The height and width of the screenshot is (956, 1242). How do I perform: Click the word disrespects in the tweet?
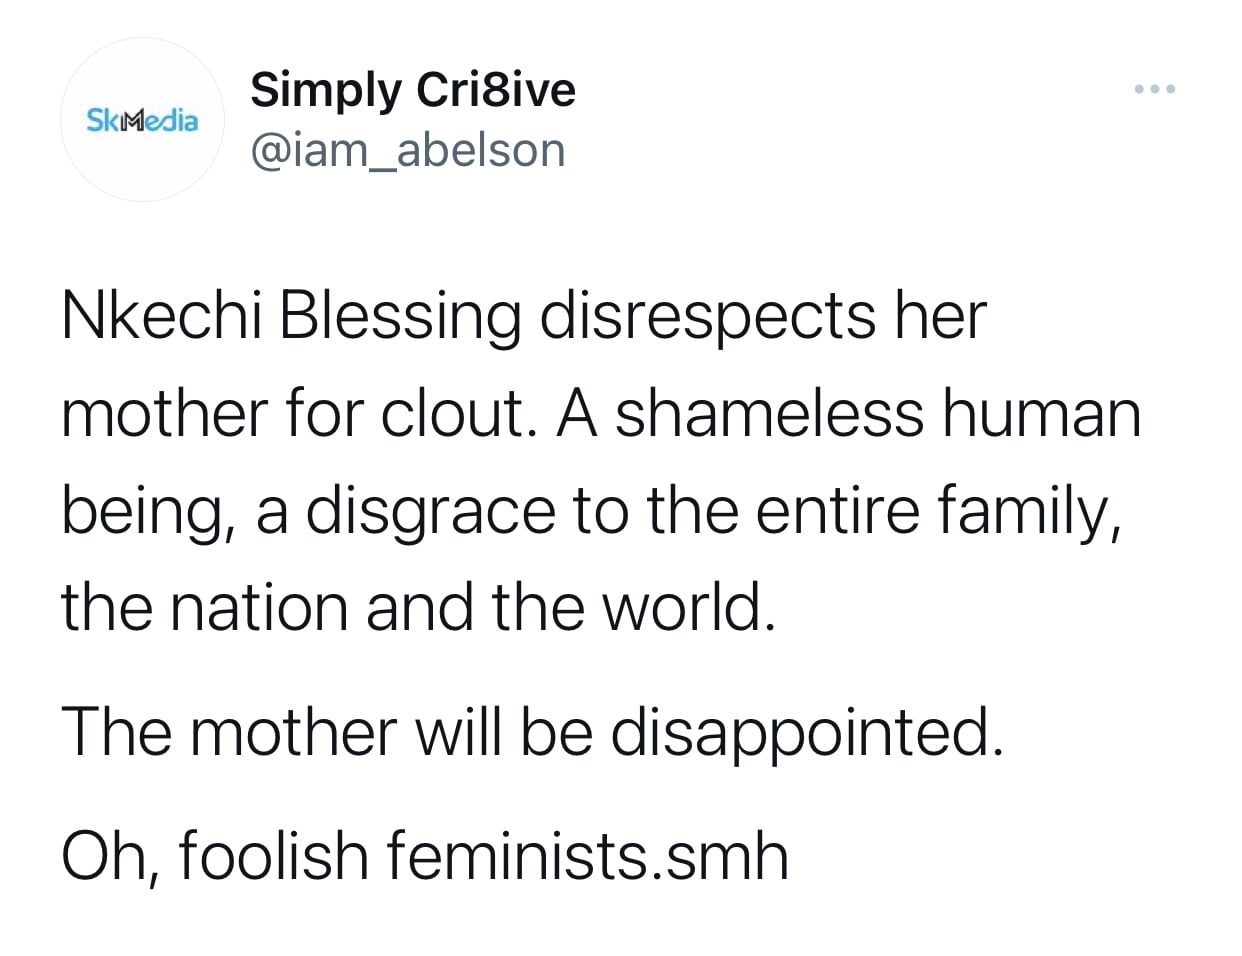(x=708, y=318)
